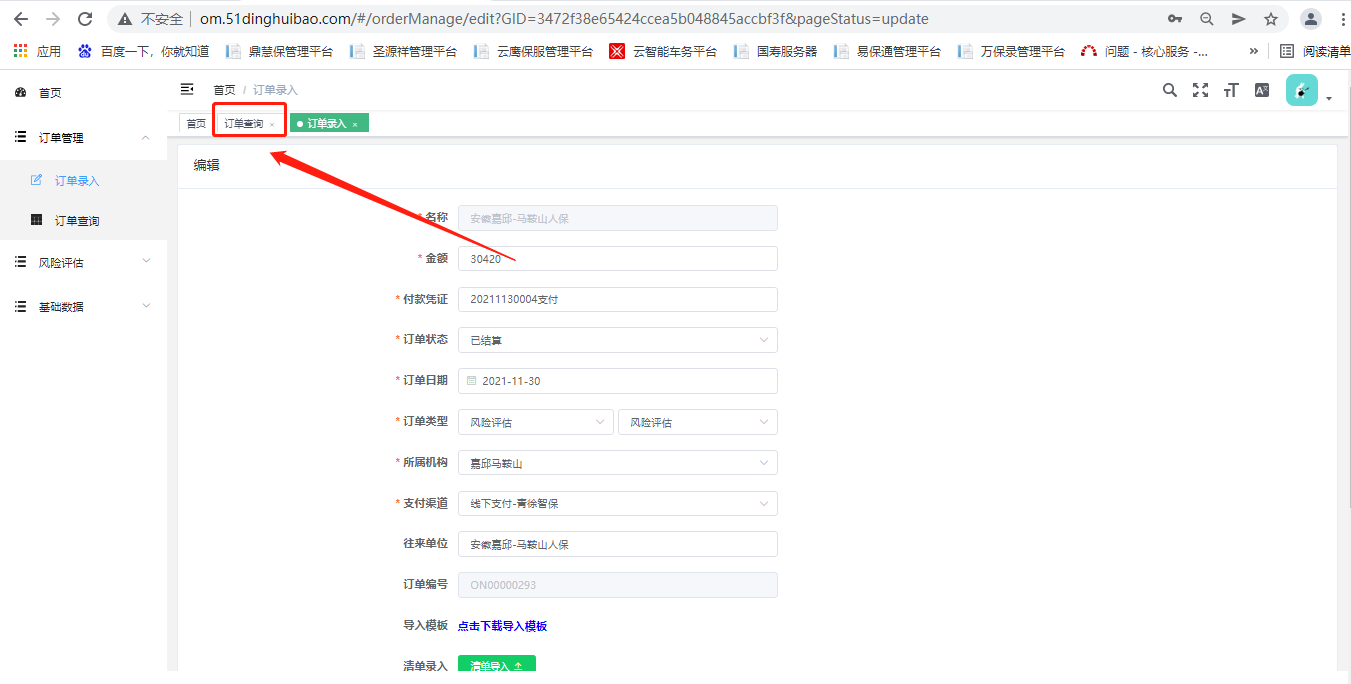The height and width of the screenshot is (684, 1351).
Task: Click the share page arrow icon
Action: (x=1239, y=19)
